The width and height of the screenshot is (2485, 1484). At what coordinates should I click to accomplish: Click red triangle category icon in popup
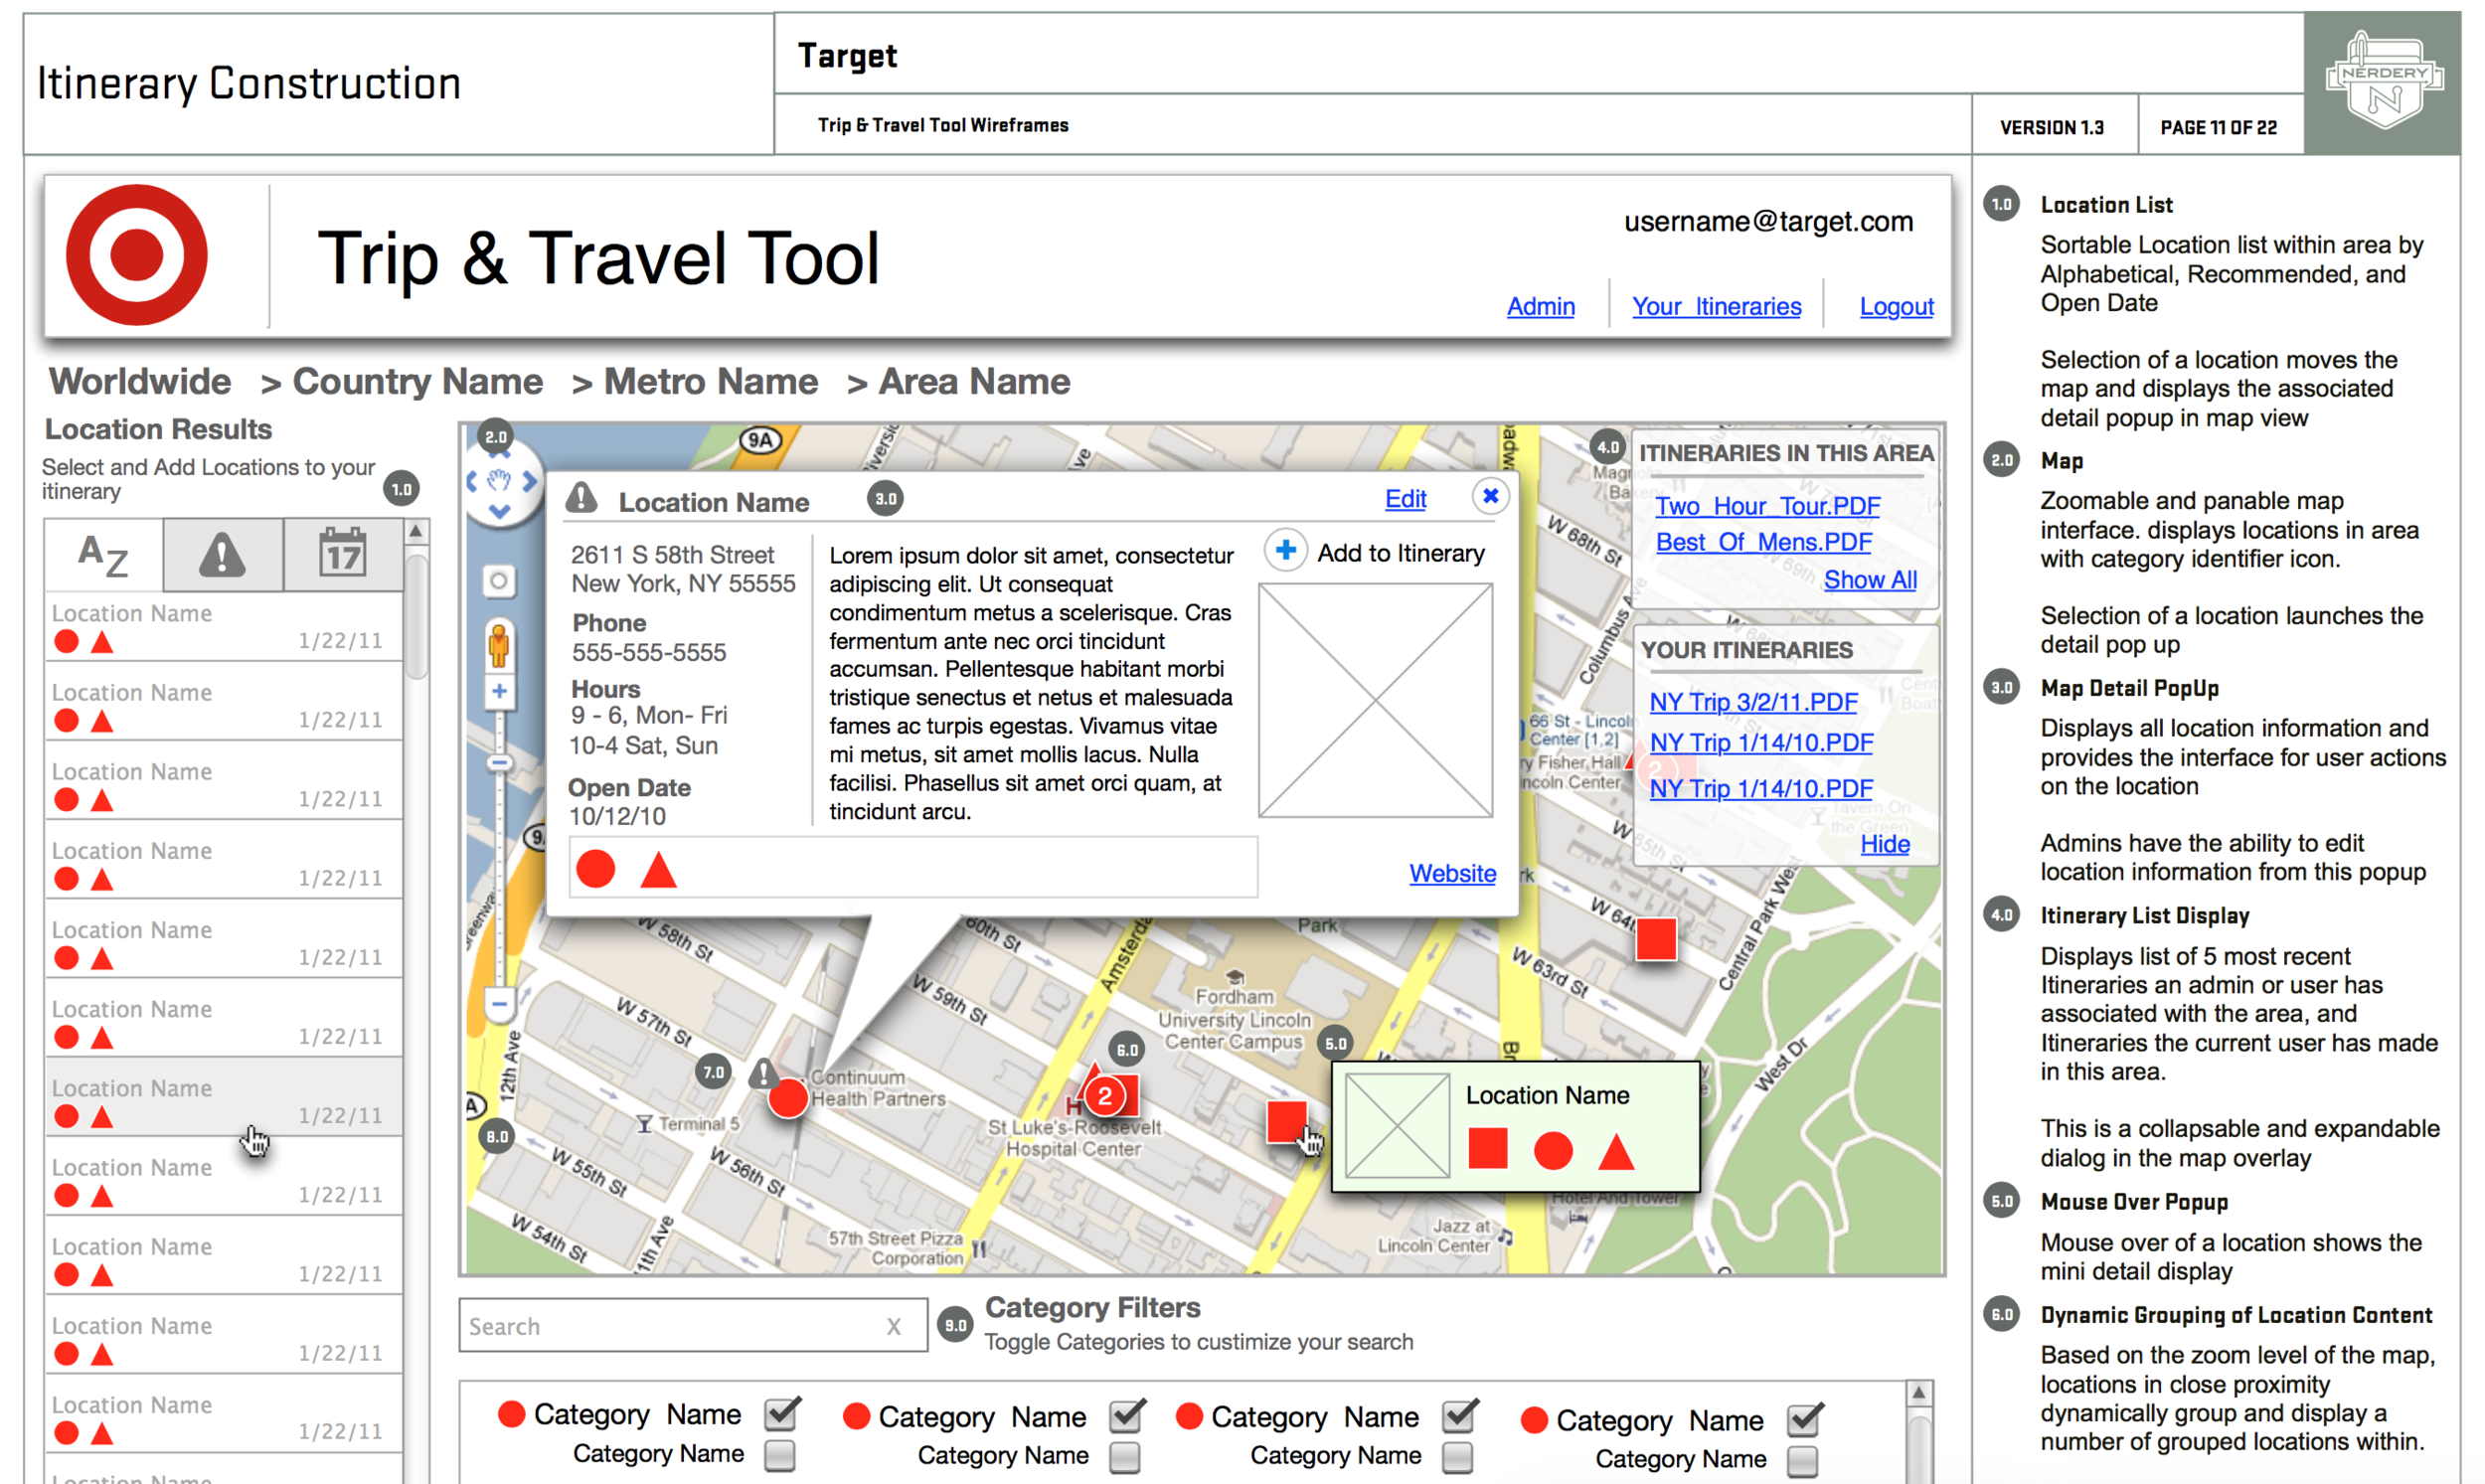(x=658, y=869)
